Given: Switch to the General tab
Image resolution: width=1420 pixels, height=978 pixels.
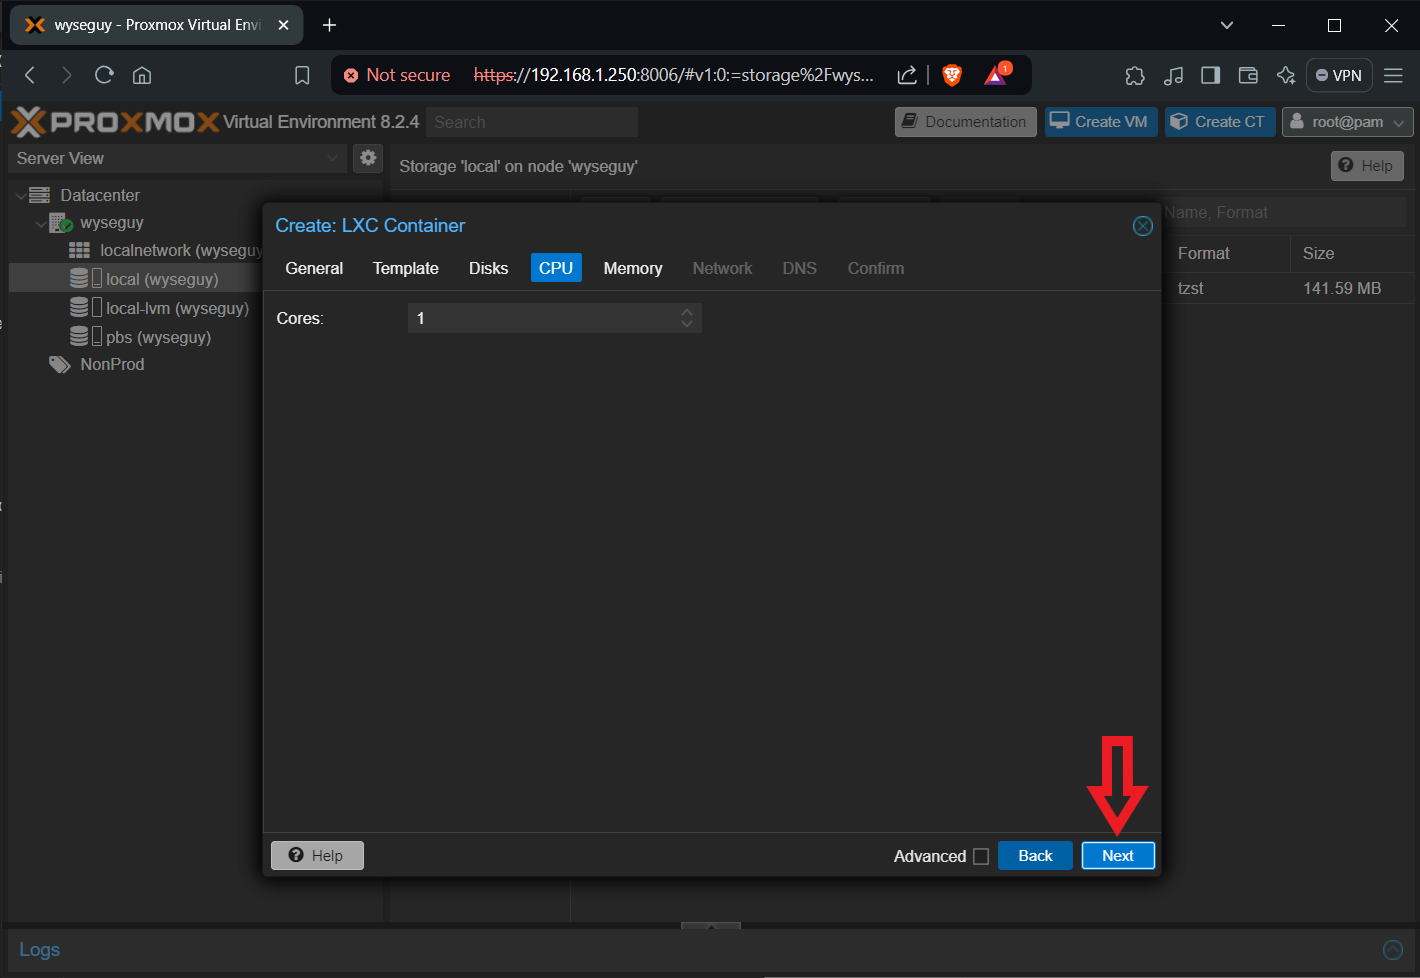Looking at the screenshot, I should pyautogui.click(x=314, y=268).
